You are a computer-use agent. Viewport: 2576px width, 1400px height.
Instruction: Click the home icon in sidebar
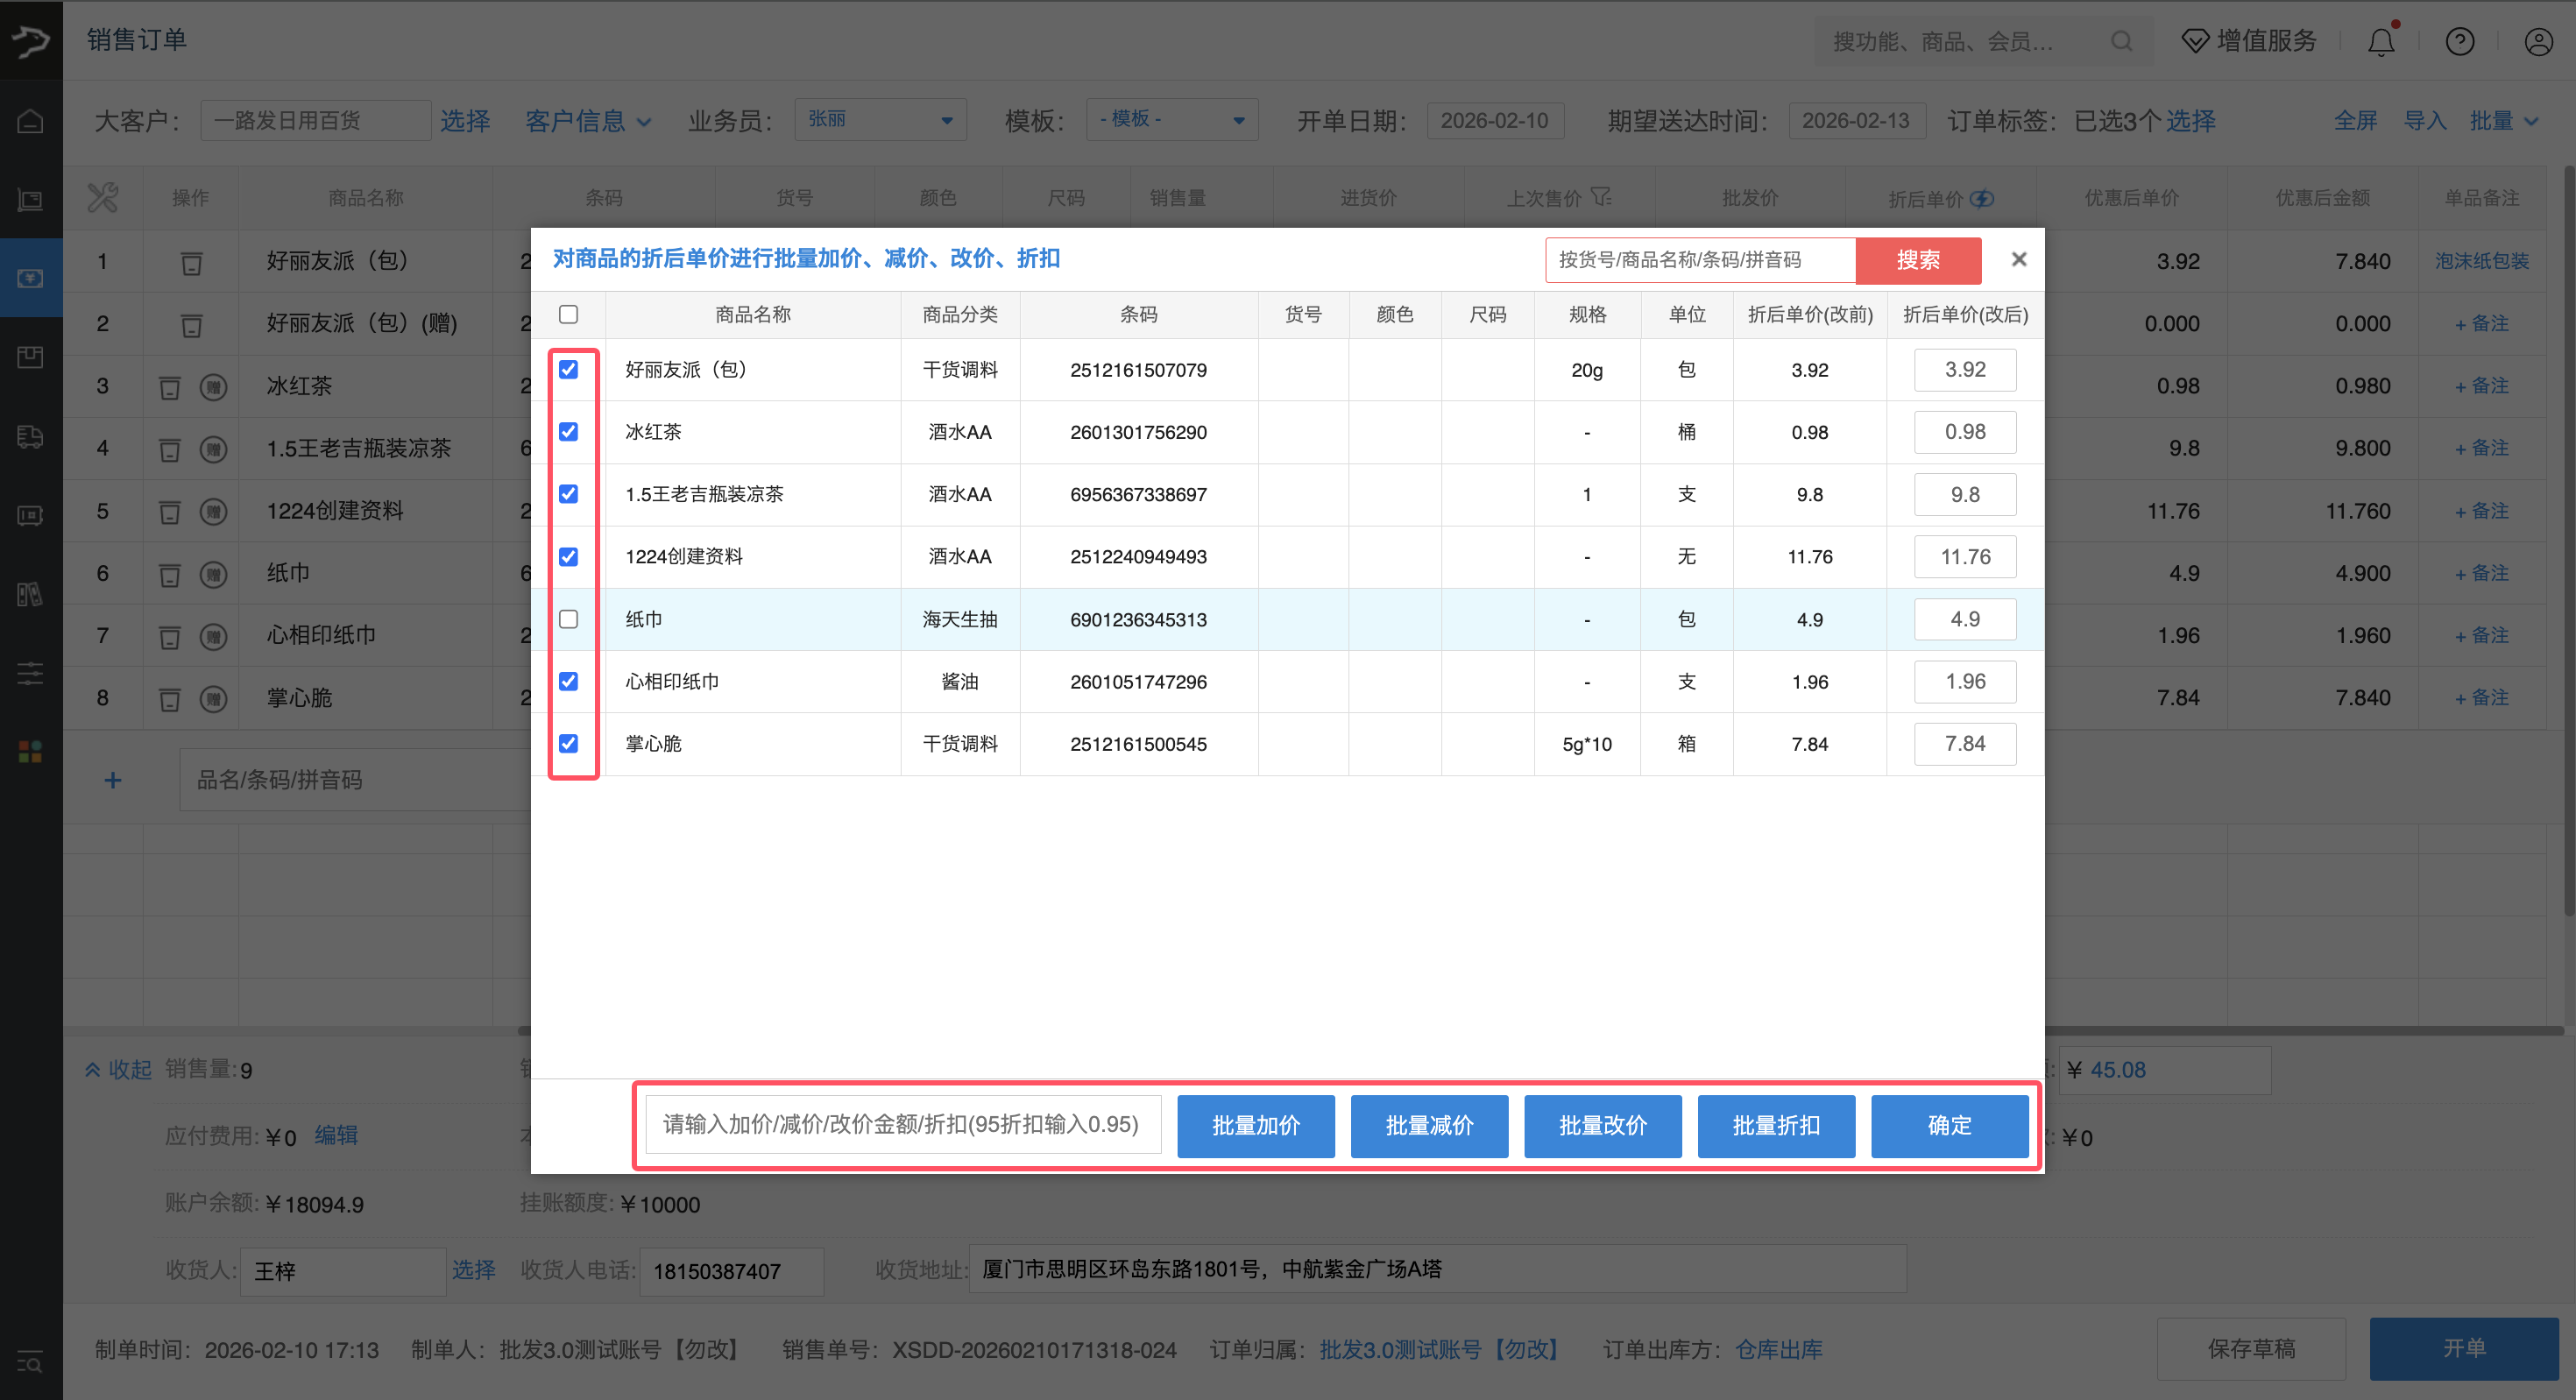click(30, 121)
